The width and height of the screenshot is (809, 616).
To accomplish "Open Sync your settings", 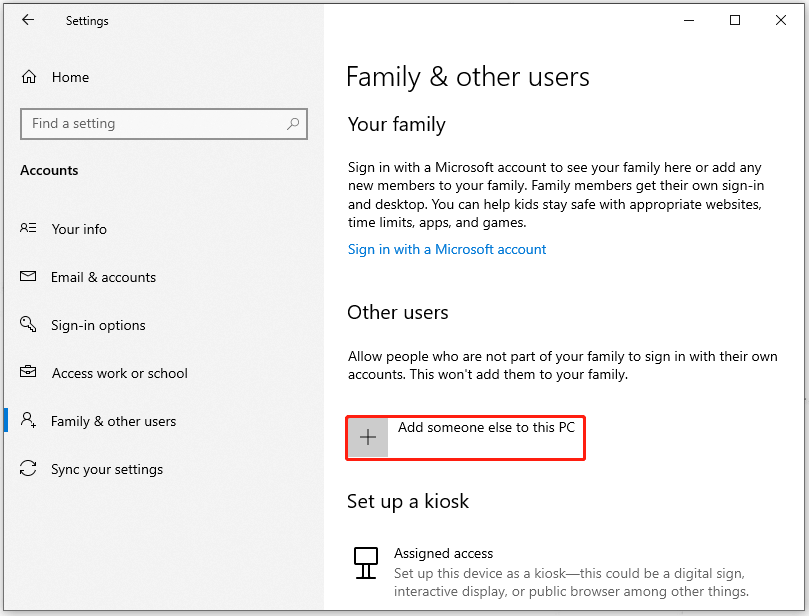I will [x=107, y=469].
